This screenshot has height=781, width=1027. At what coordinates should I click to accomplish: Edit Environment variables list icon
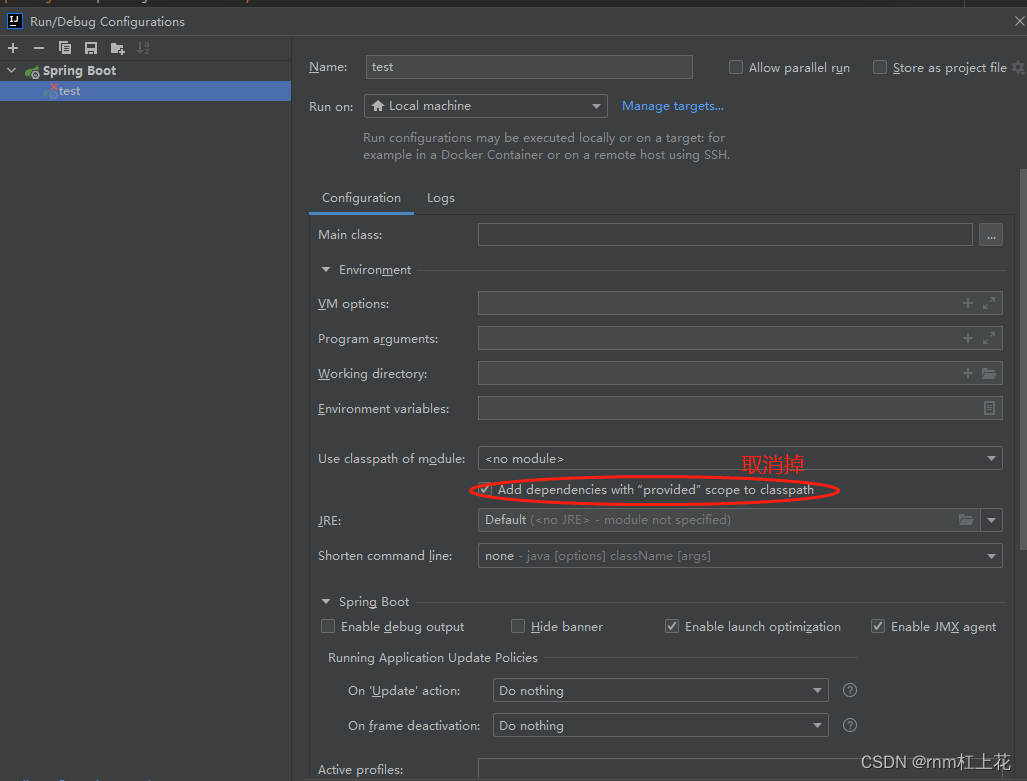click(989, 408)
